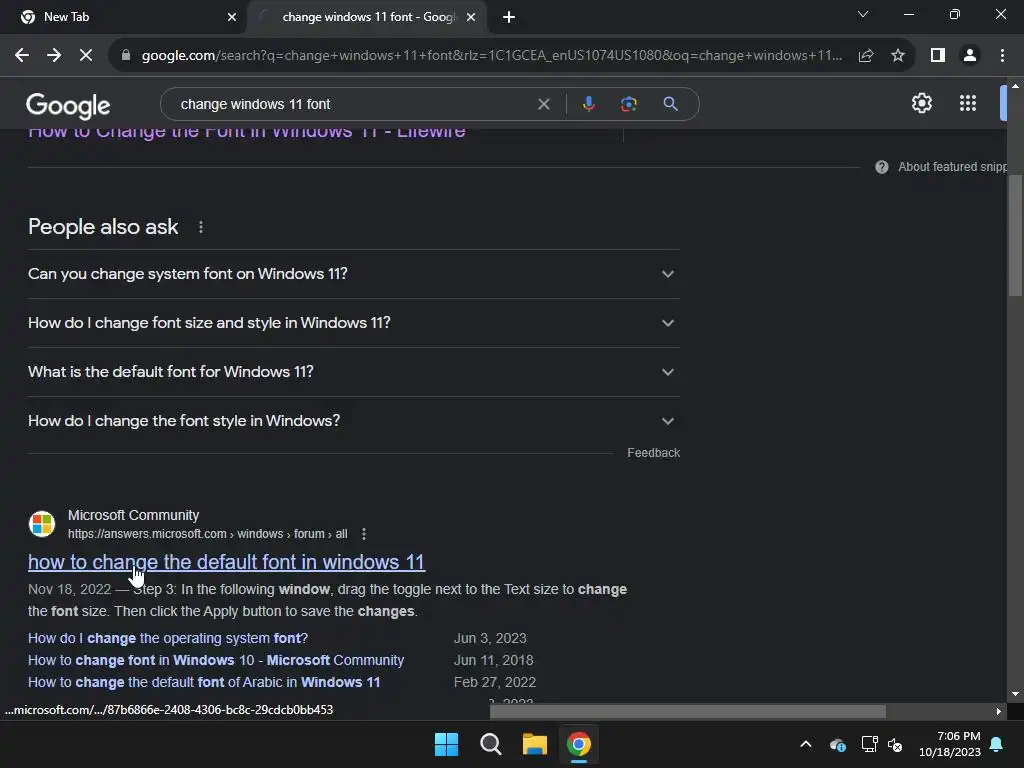This screenshot has height=768, width=1024.
Task: Open 'How do I change the operating system font?'
Action: pos(168,638)
